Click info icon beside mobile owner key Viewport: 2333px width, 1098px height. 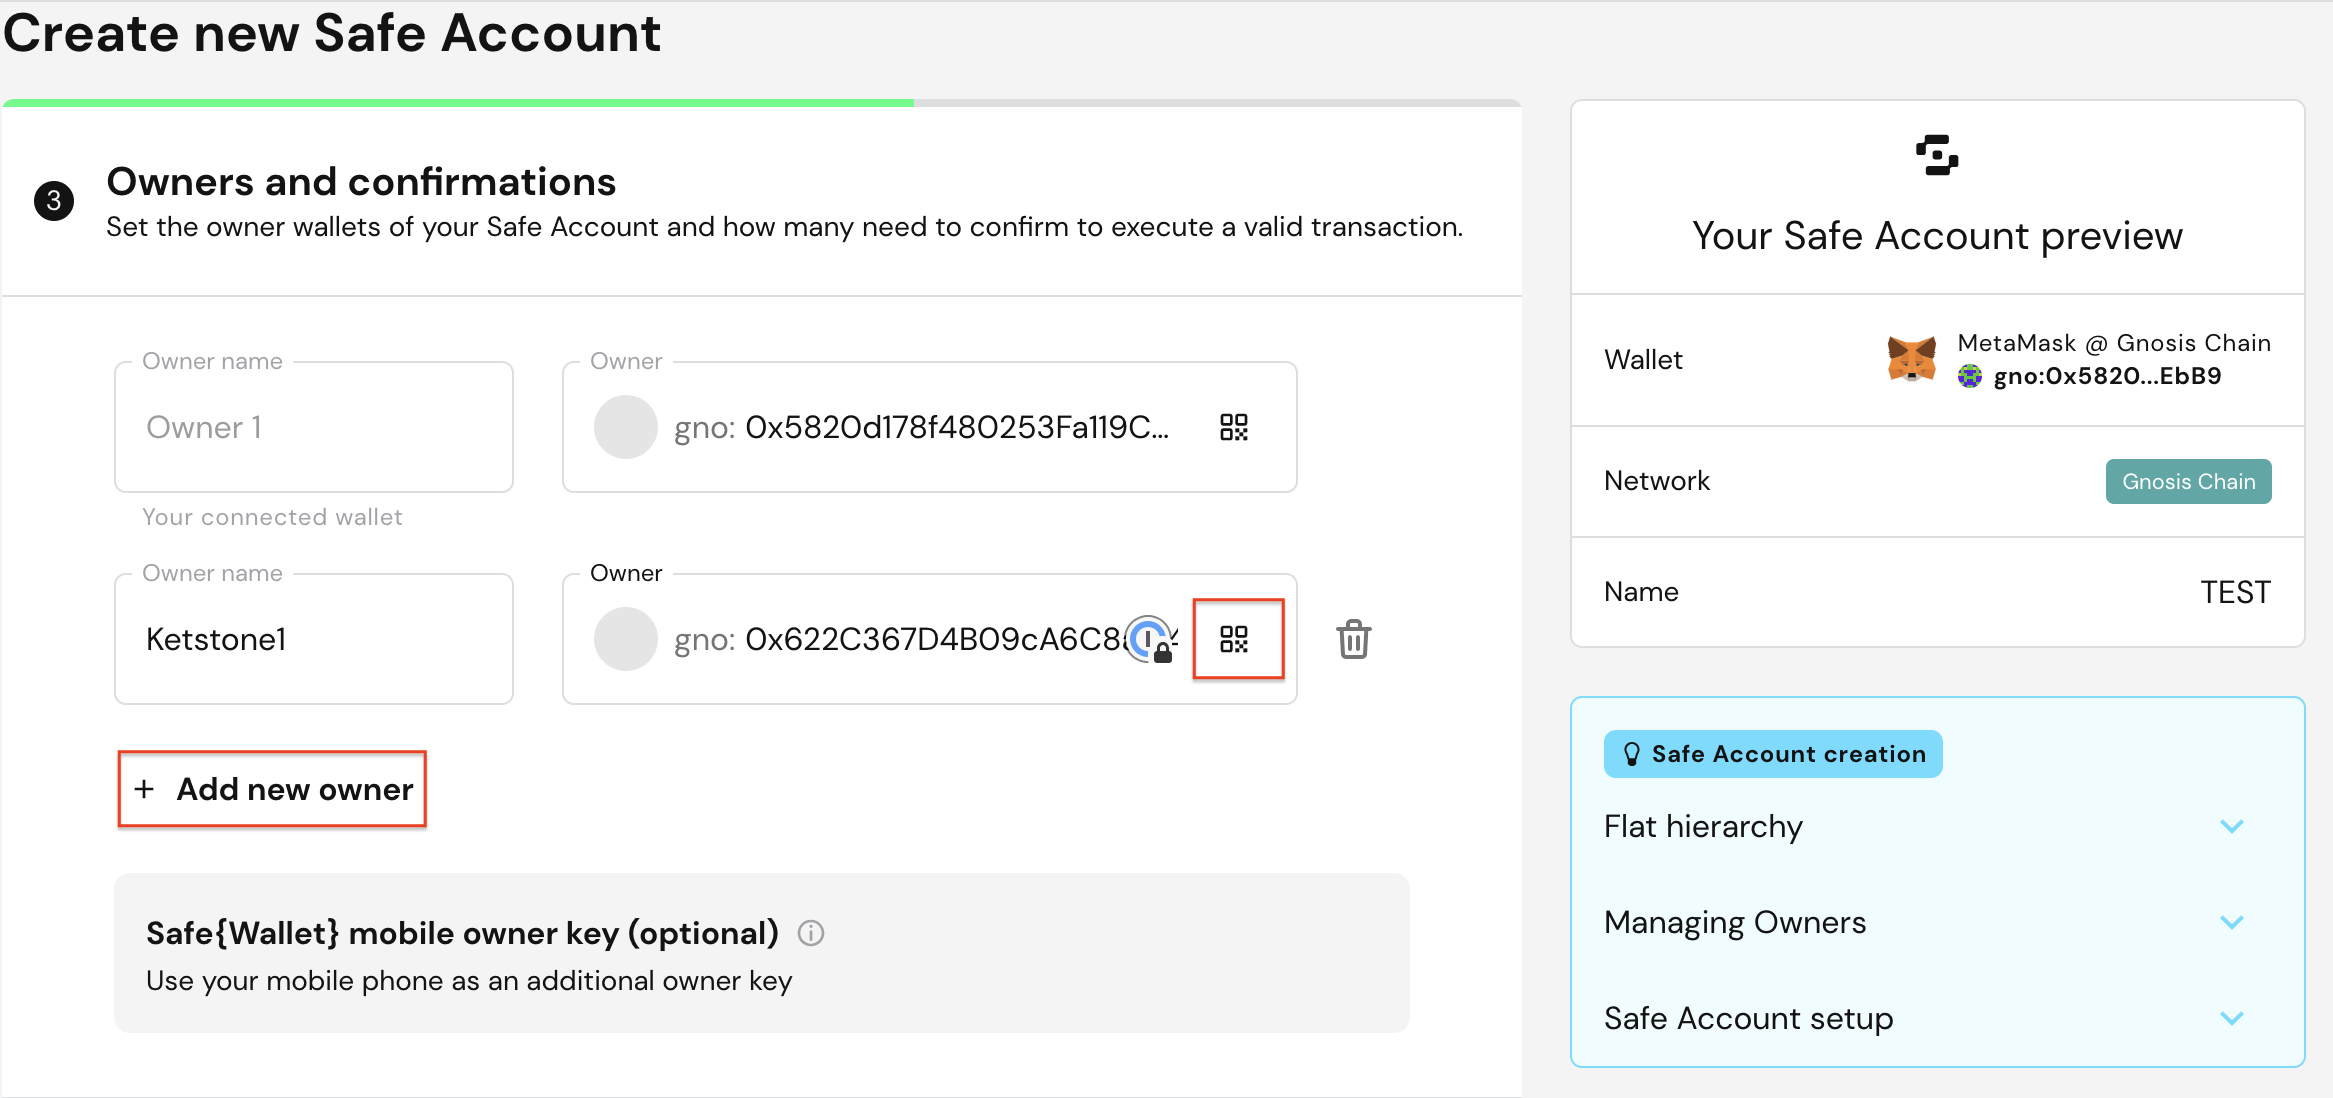(x=811, y=933)
